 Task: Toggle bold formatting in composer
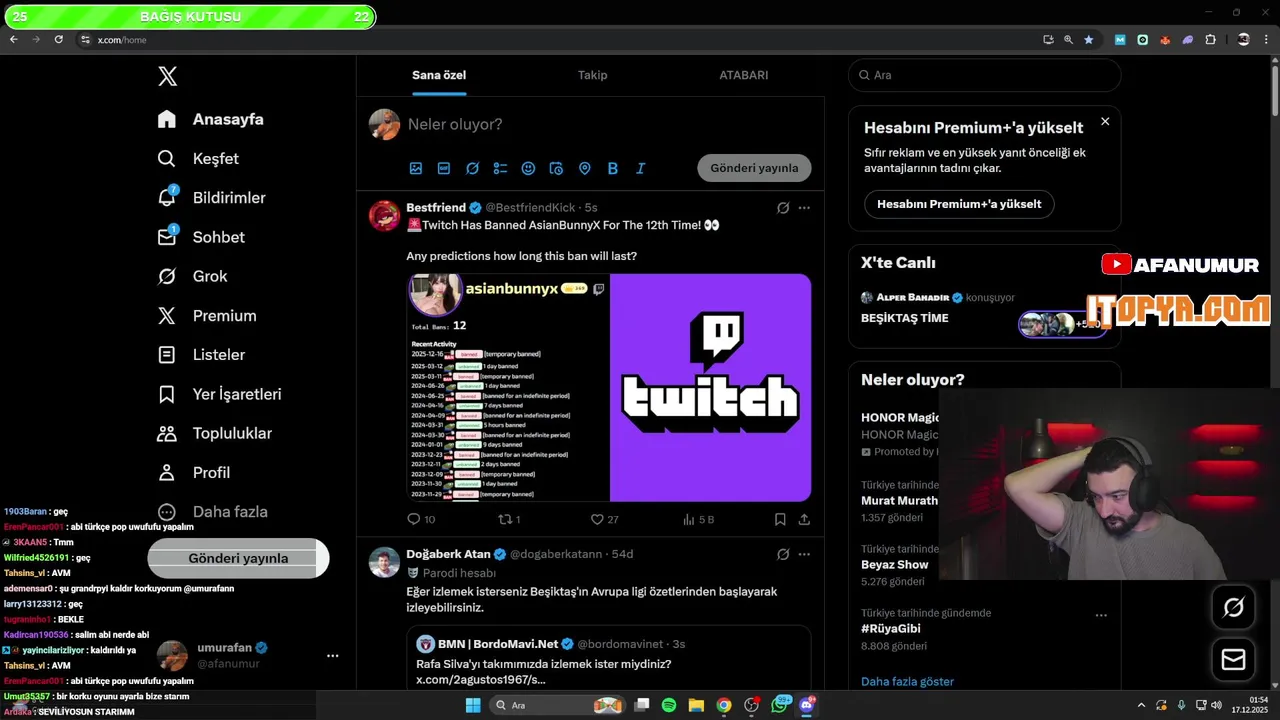pos(613,168)
